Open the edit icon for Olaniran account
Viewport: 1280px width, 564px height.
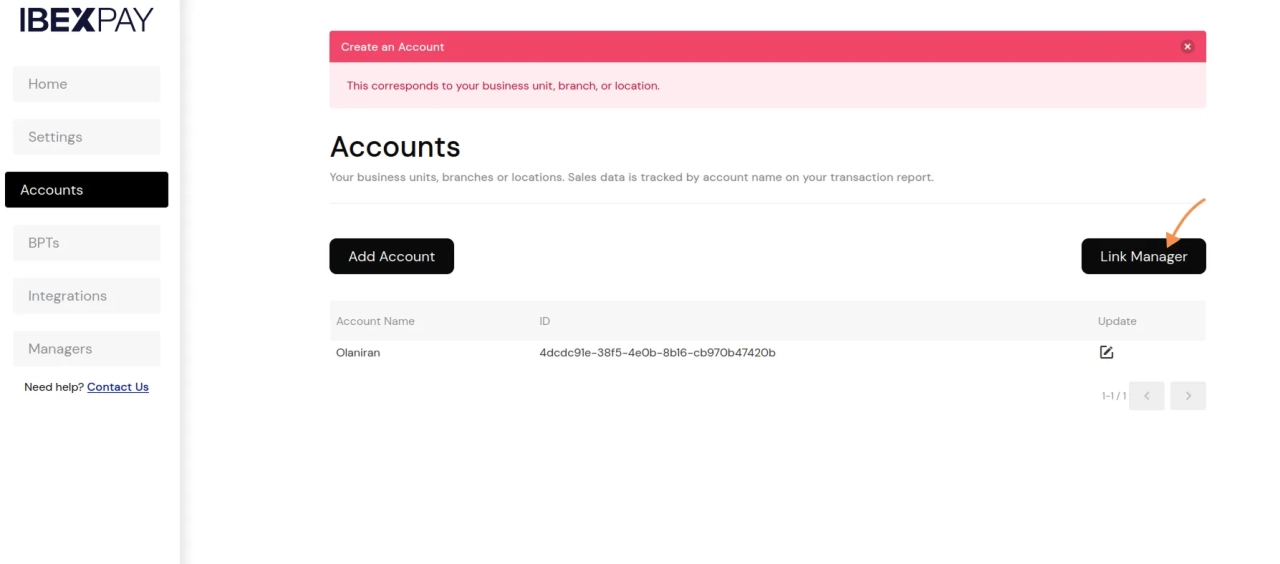1106,352
